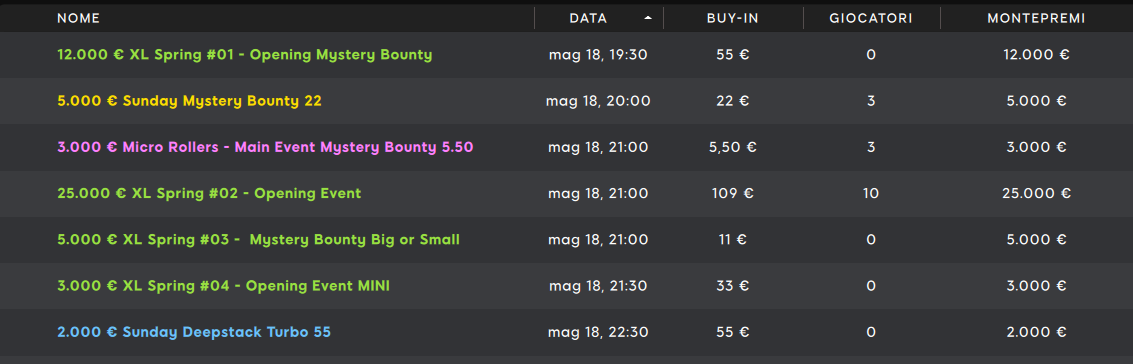Screen dimensions: 1133x364
Task: Click the 109 € buy-in cell
Action: tap(733, 194)
